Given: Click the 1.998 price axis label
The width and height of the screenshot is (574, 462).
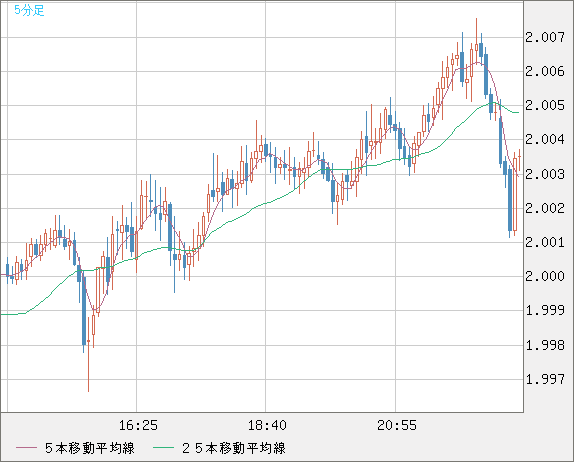Looking at the screenshot, I should [x=545, y=345].
